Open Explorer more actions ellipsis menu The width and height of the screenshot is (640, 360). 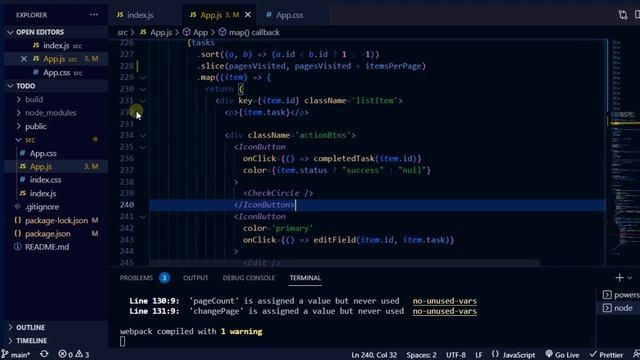pos(94,15)
